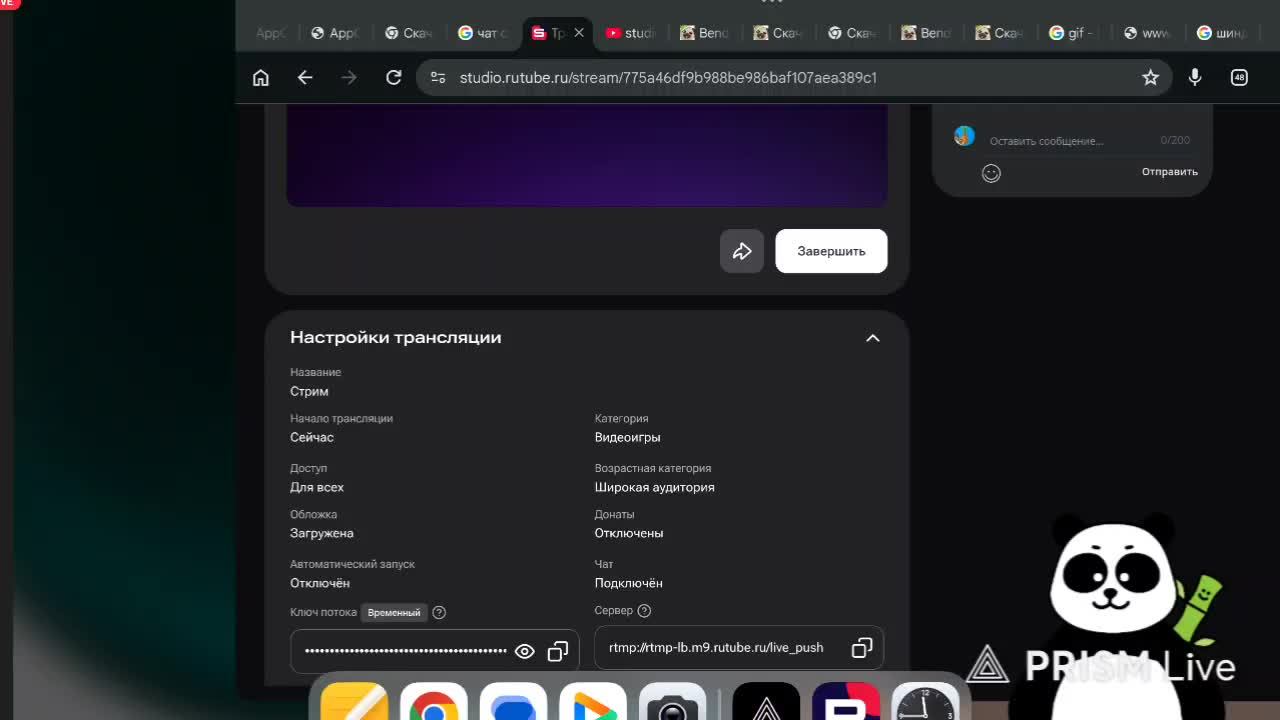Share the stream via arrow icon
Viewport: 1280px width, 720px height.
[742, 251]
